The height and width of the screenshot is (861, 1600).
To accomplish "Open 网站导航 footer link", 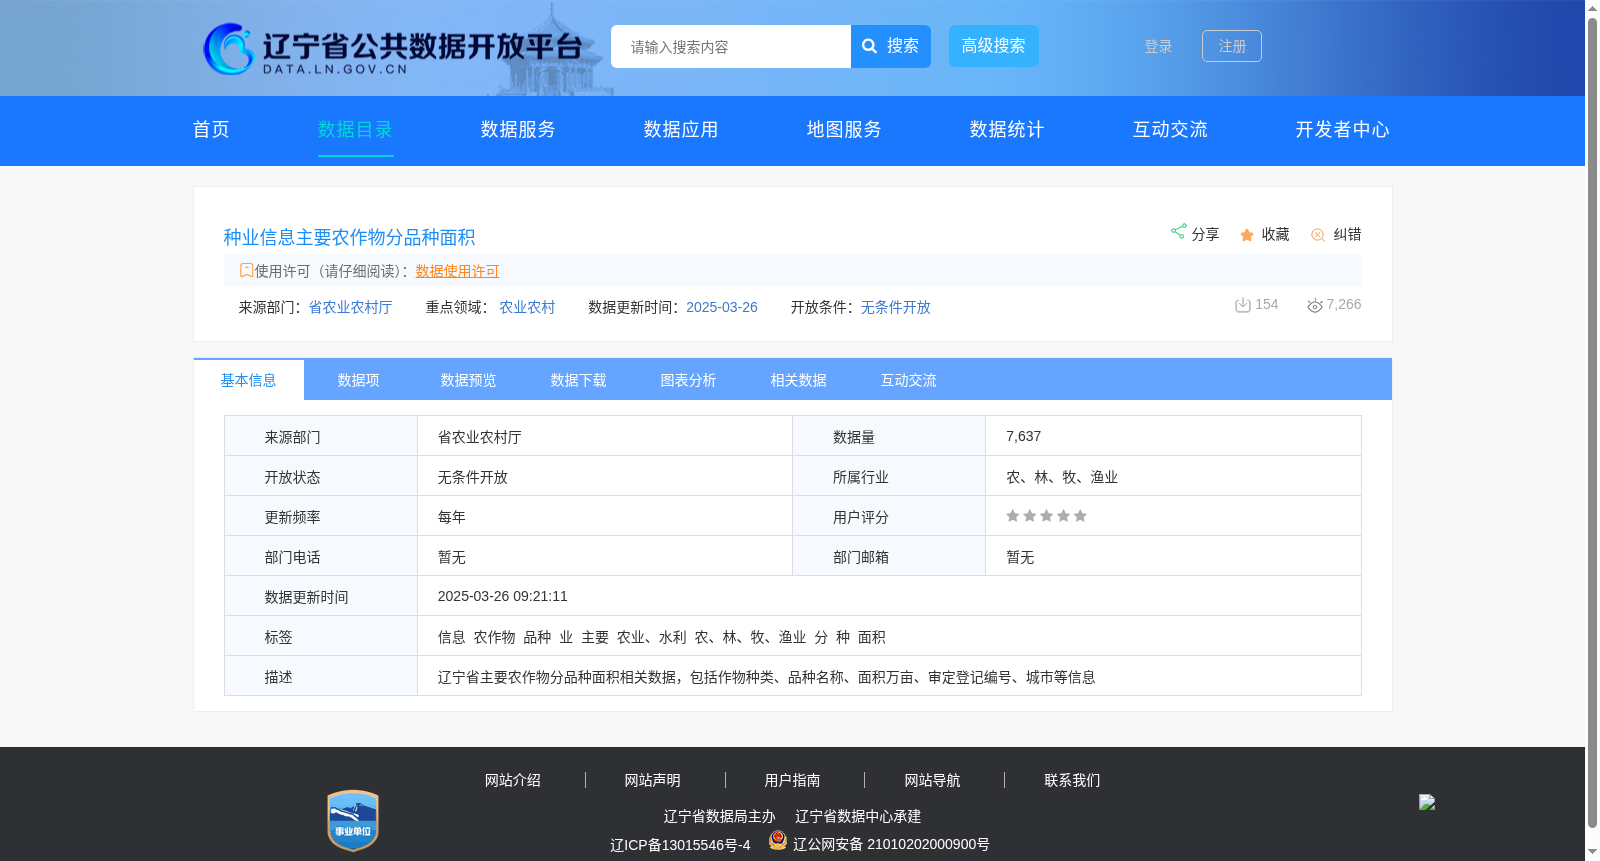I will pyautogui.click(x=933, y=780).
